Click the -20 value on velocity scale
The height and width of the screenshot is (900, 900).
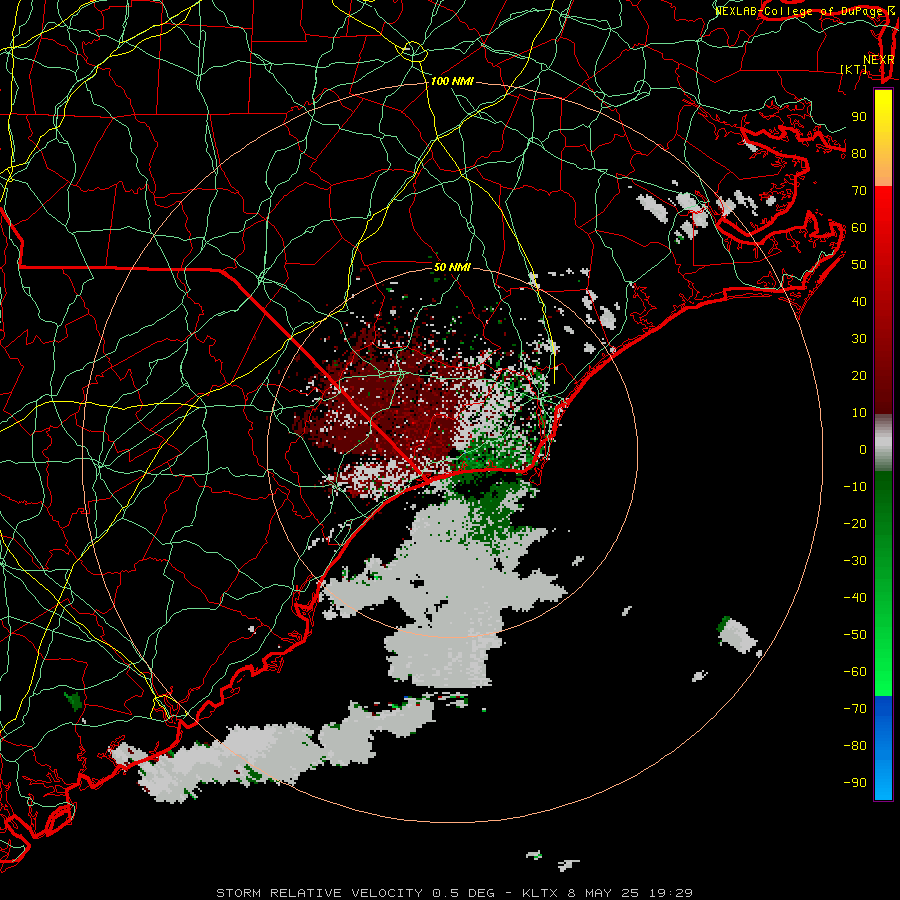coord(855,524)
